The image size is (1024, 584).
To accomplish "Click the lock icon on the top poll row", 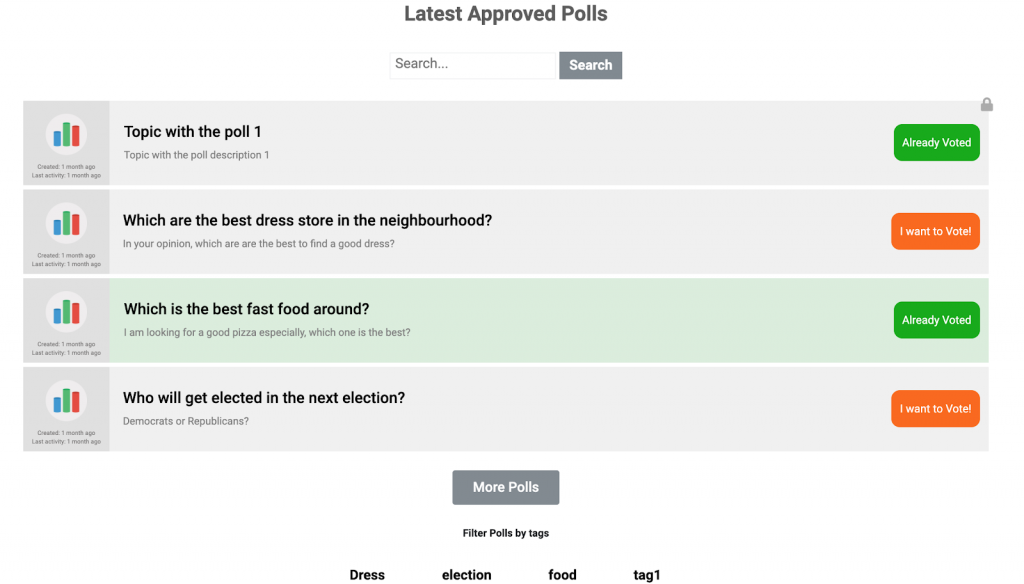I will pyautogui.click(x=987, y=104).
